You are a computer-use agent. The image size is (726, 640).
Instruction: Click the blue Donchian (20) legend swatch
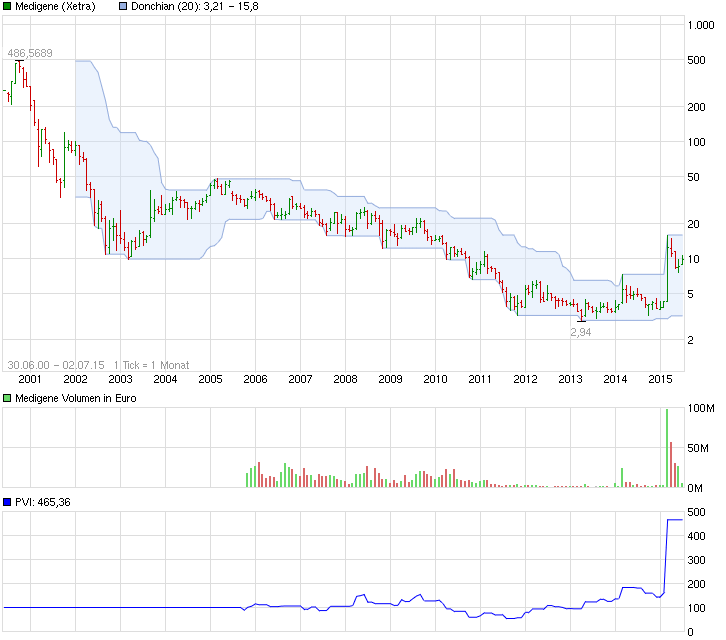(124, 7)
